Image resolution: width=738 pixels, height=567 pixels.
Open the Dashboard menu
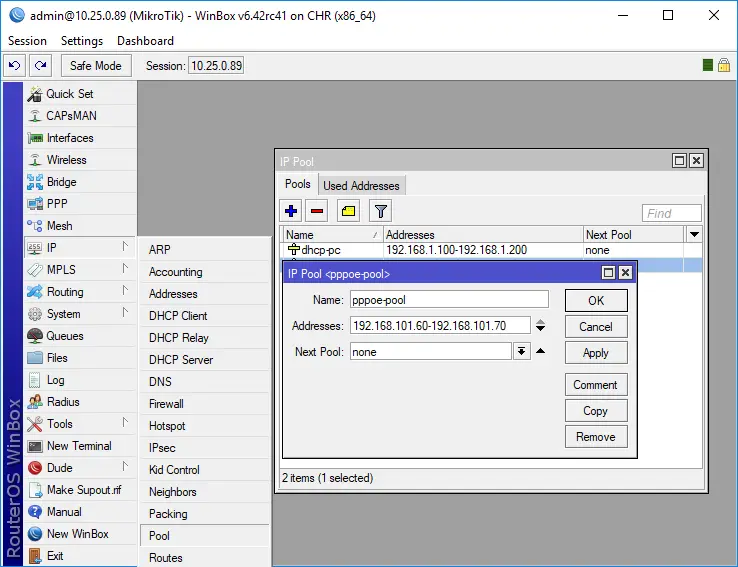click(x=145, y=41)
